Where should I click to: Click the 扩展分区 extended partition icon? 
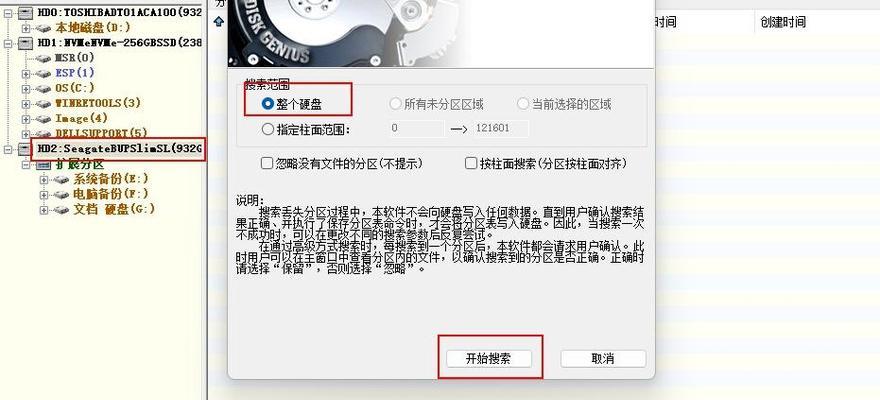click(43, 165)
